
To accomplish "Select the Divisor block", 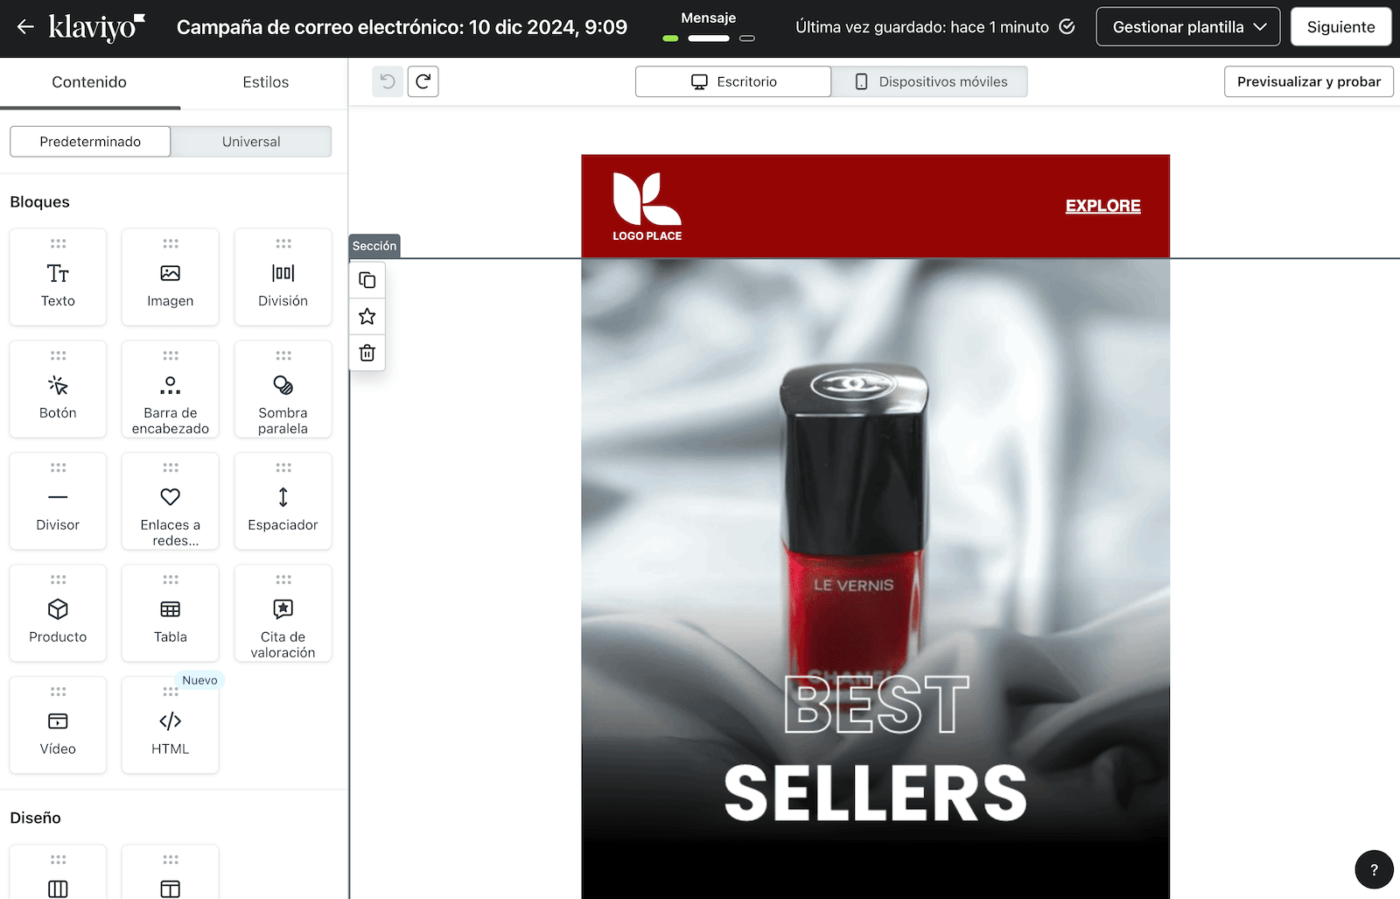I will pyautogui.click(x=58, y=501).
